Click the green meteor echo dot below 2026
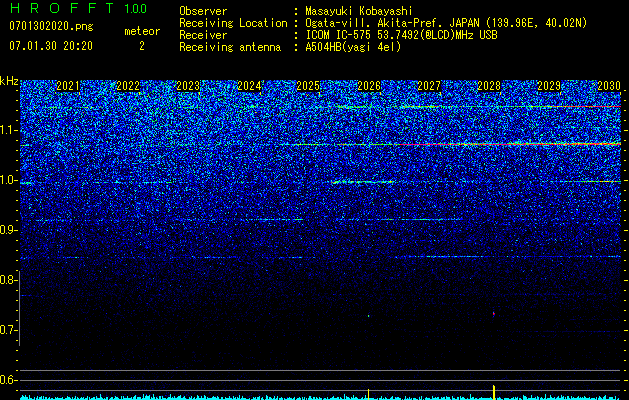The height and width of the screenshot is (400, 629). pyautogui.click(x=369, y=316)
